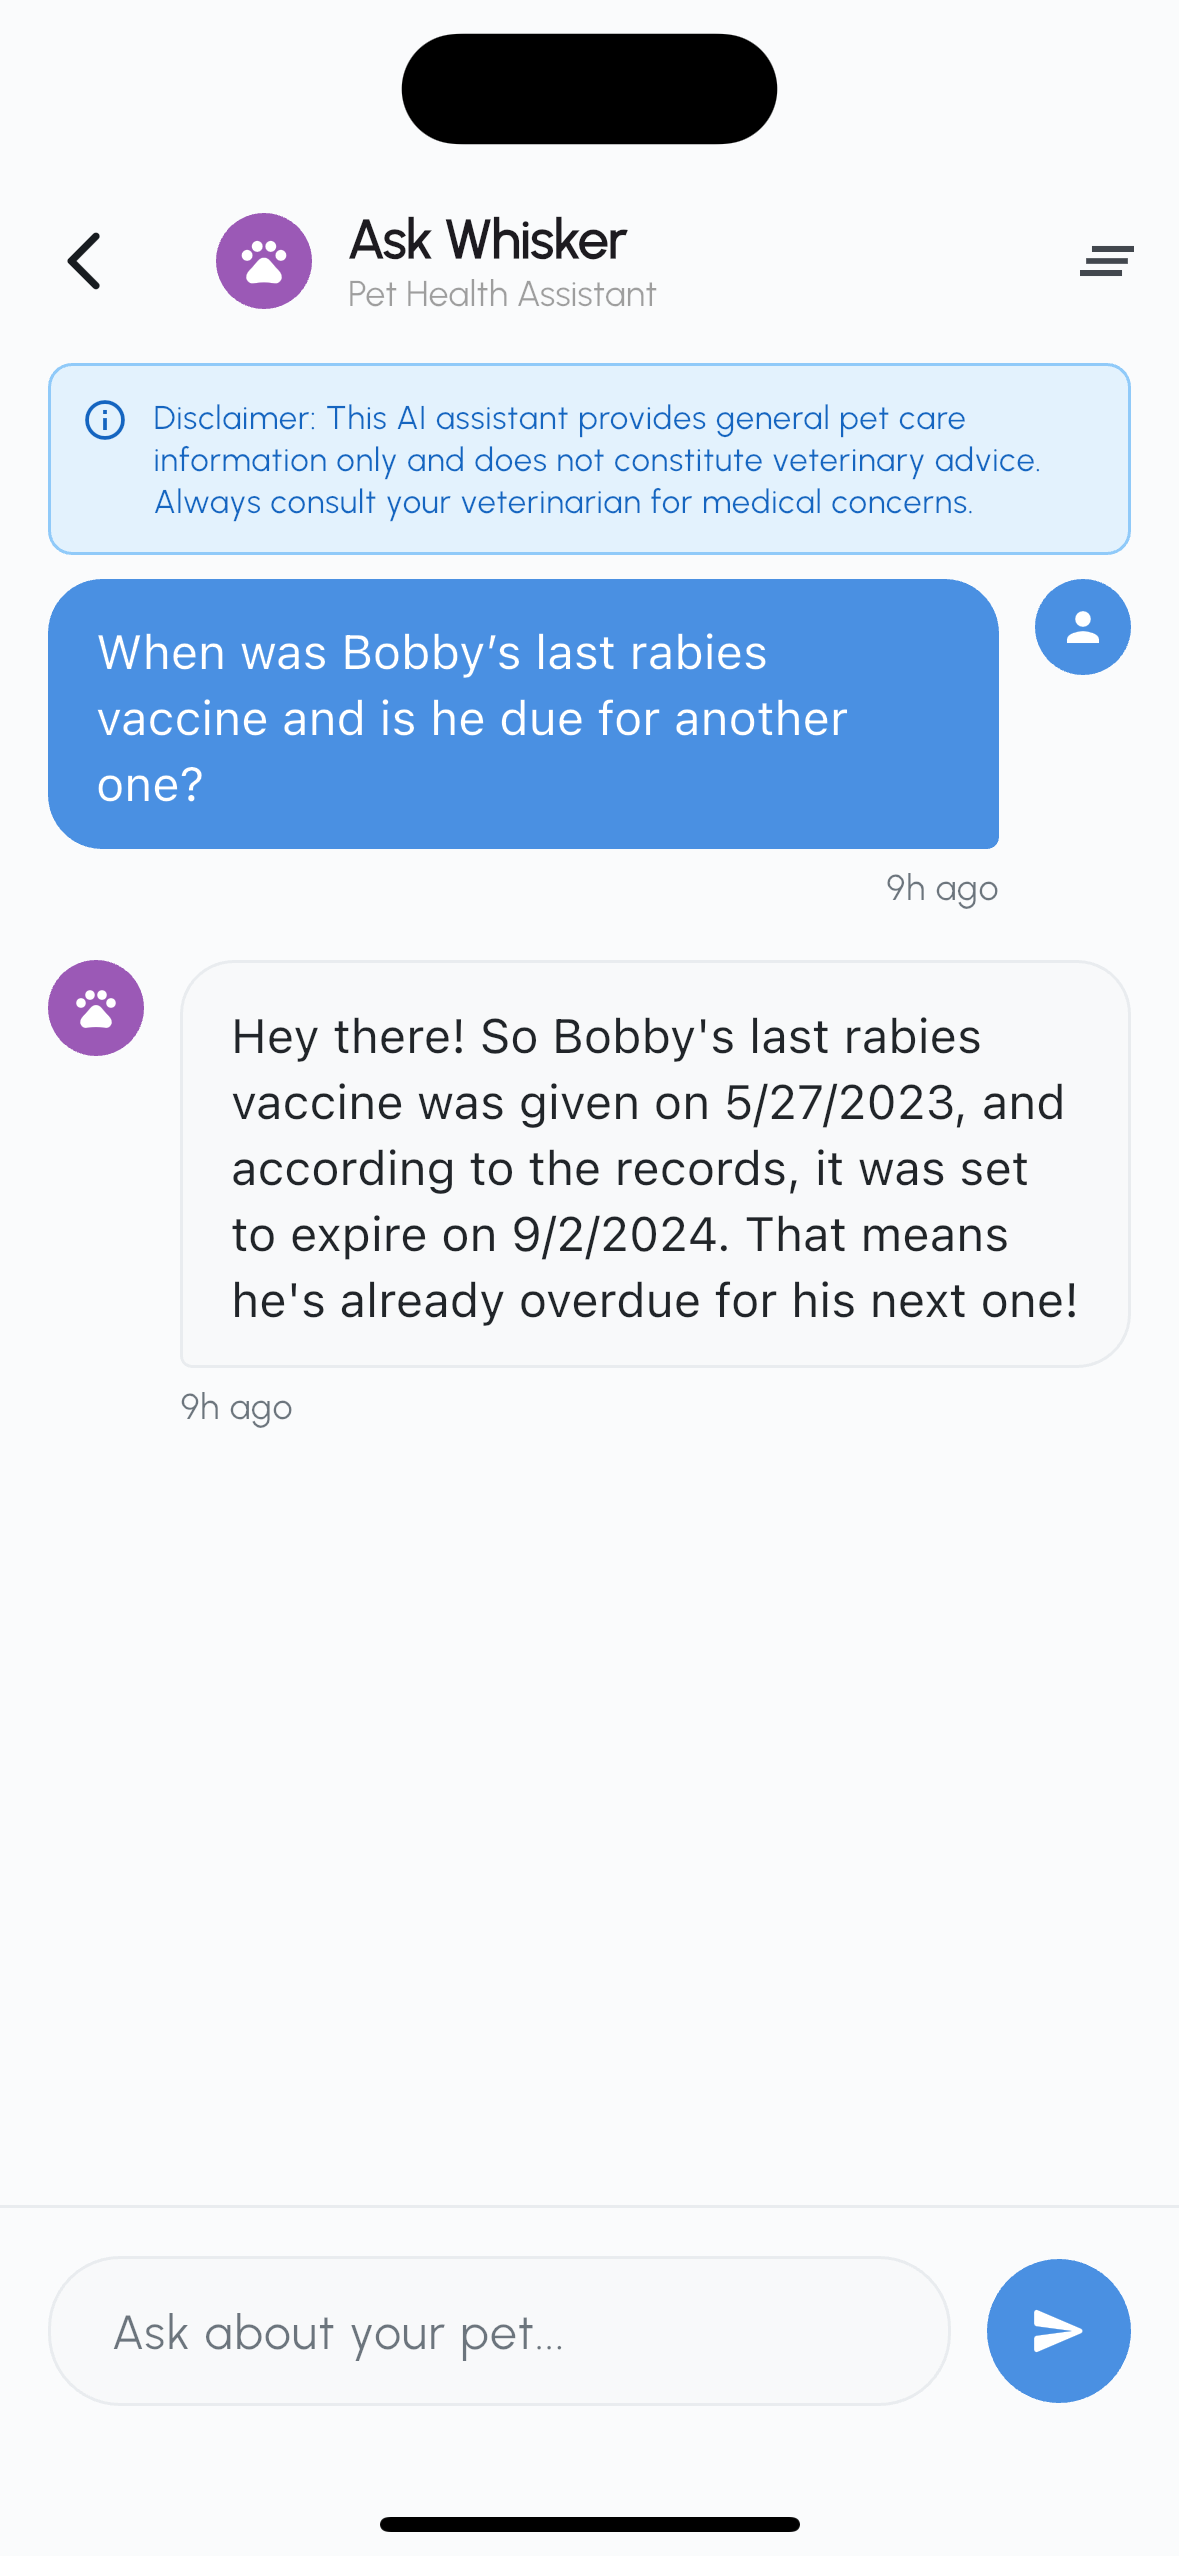Click the info icon in the disclaimer
Image resolution: width=1179 pixels, height=2556 pixels.
pos(105,420)
